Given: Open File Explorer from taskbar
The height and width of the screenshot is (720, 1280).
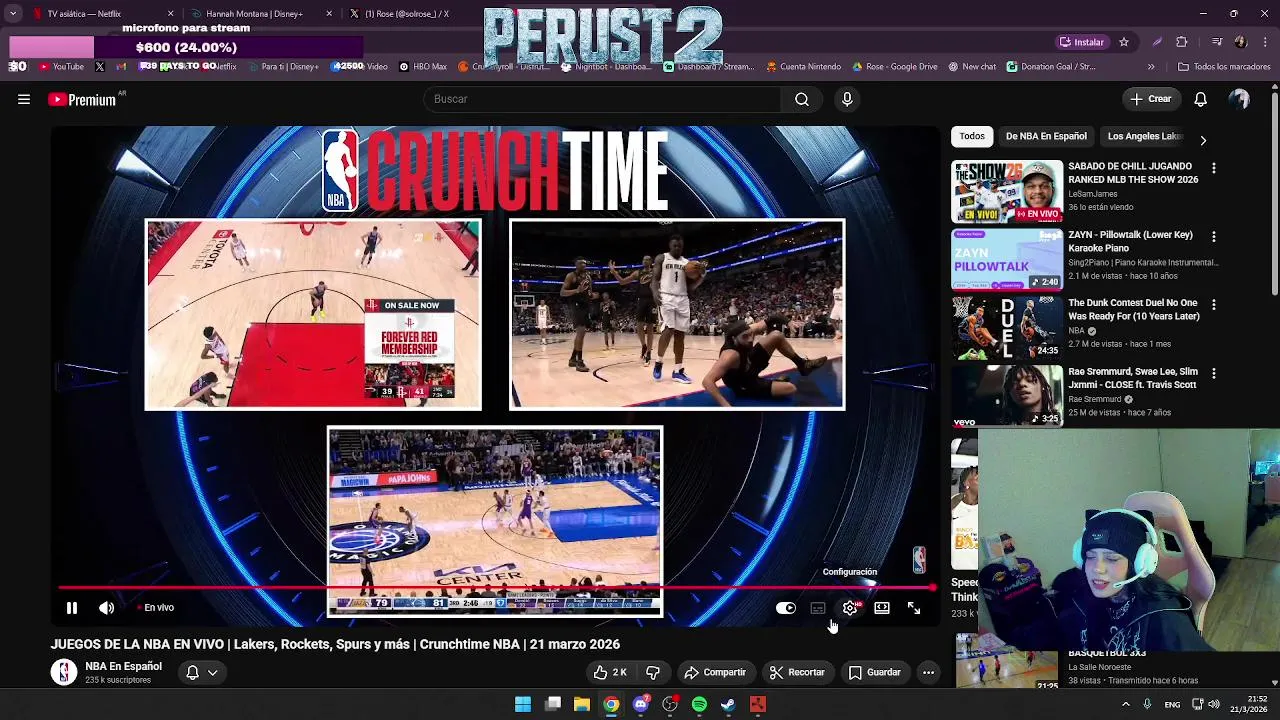Looking at the screenshot, I should point(582,705).
